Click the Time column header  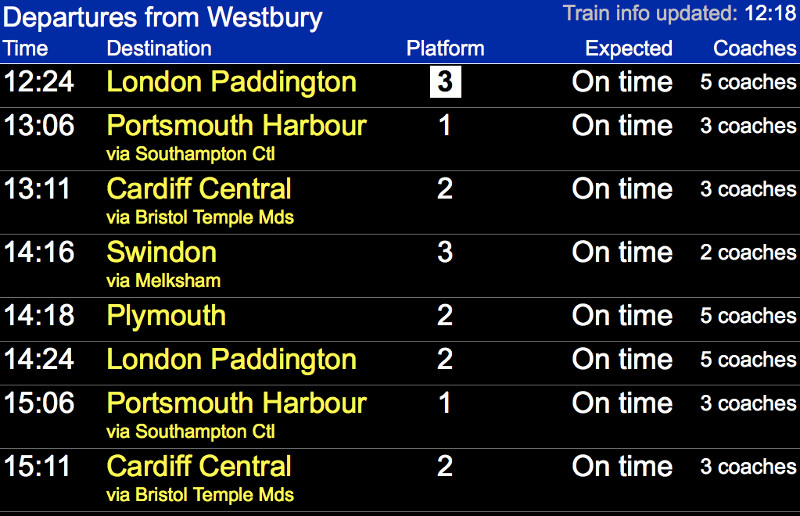(25, 49)
